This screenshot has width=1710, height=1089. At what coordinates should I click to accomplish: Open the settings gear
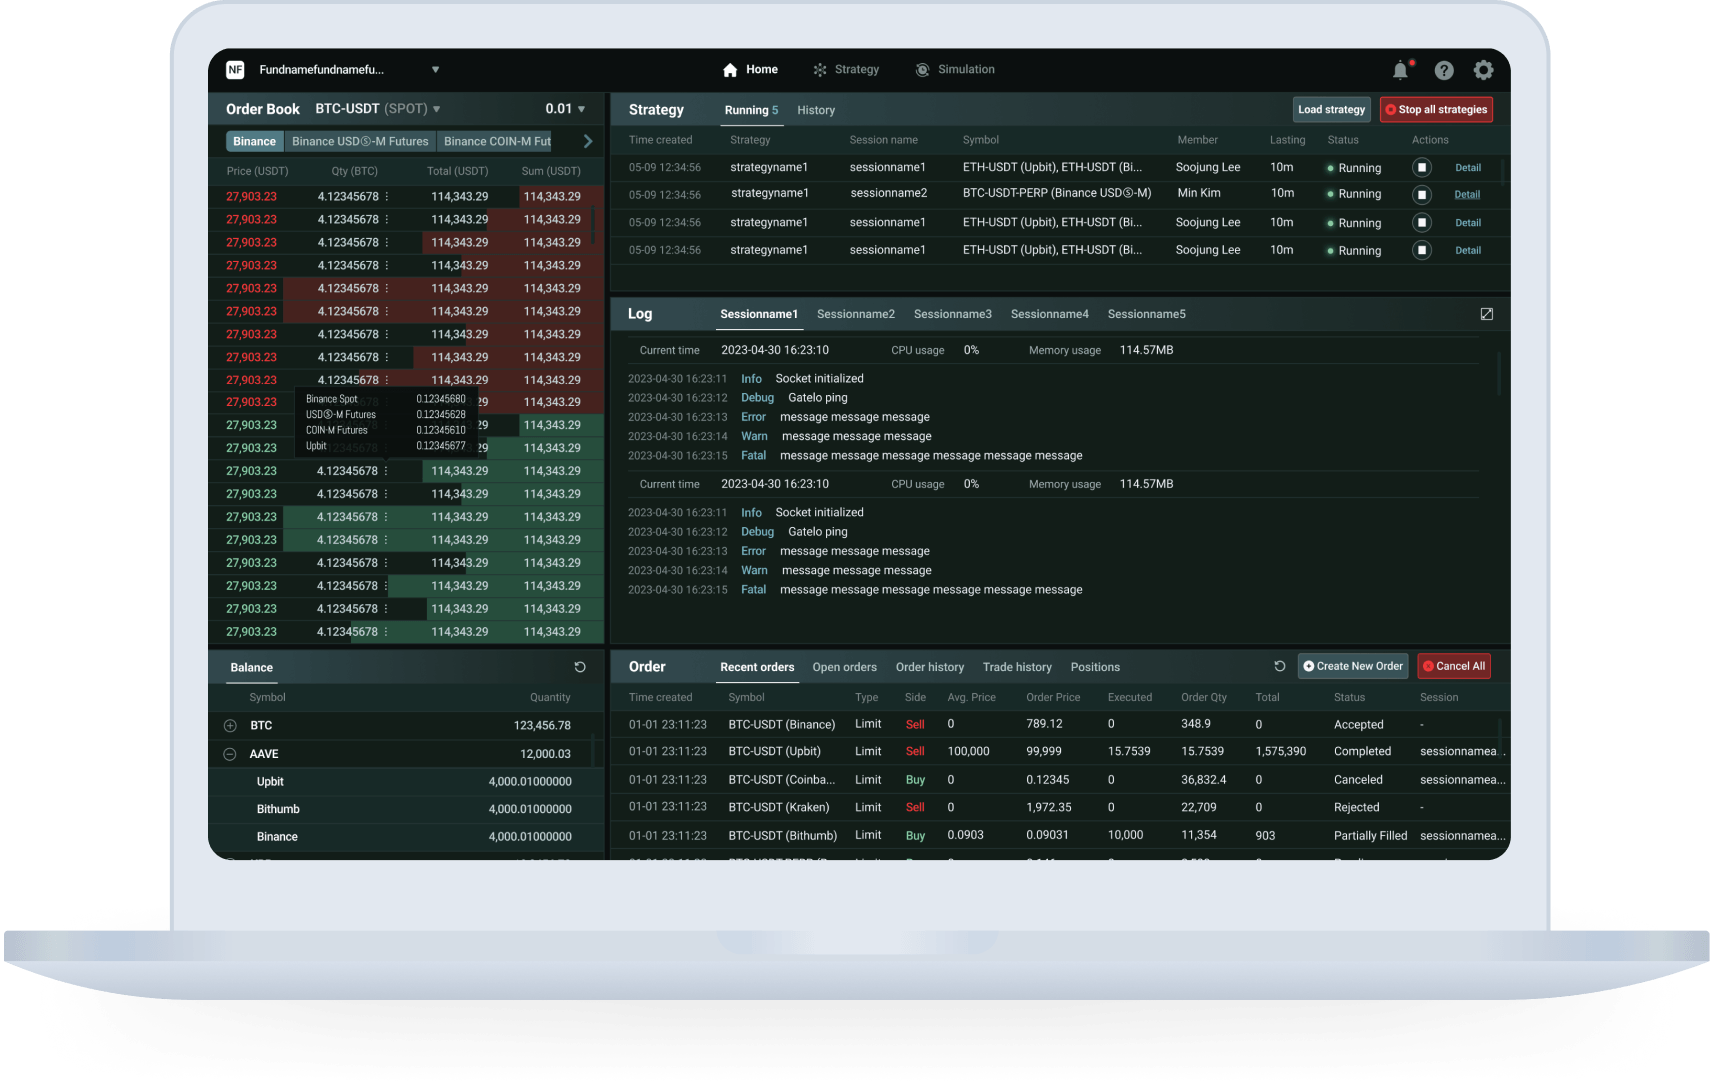coord(1483,69)
